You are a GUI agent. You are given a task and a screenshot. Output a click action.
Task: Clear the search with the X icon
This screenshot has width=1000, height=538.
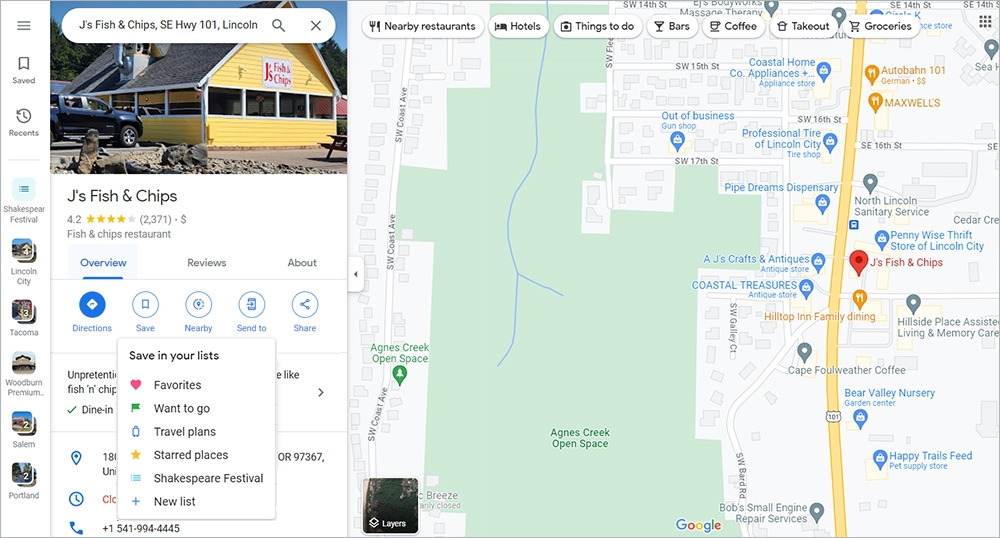point(316,25)
